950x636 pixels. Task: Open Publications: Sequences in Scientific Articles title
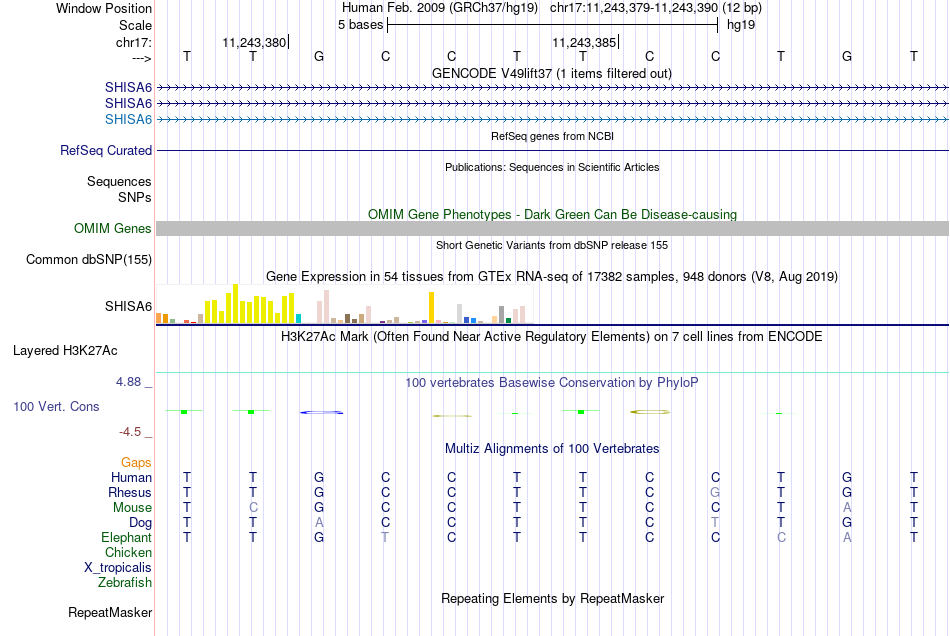(552, 167)
